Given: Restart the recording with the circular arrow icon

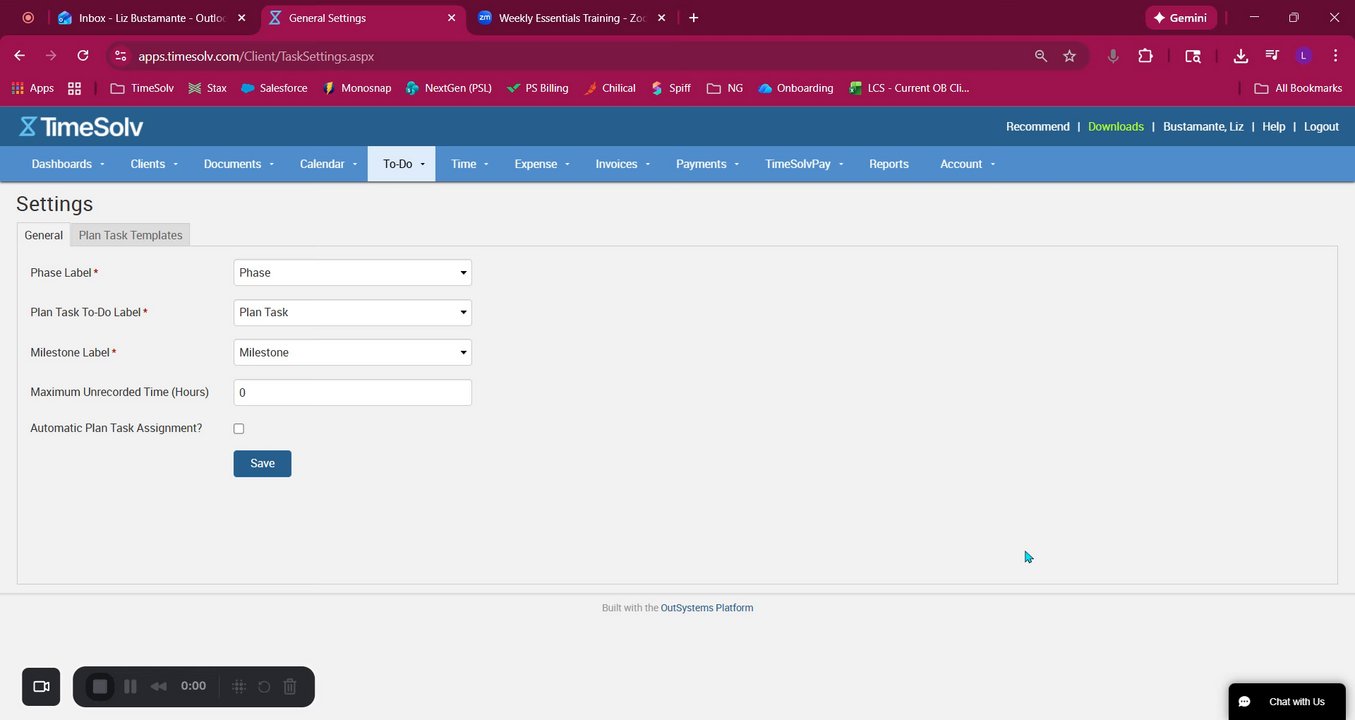Looking at the screenshot, I should tap(264, 686).
